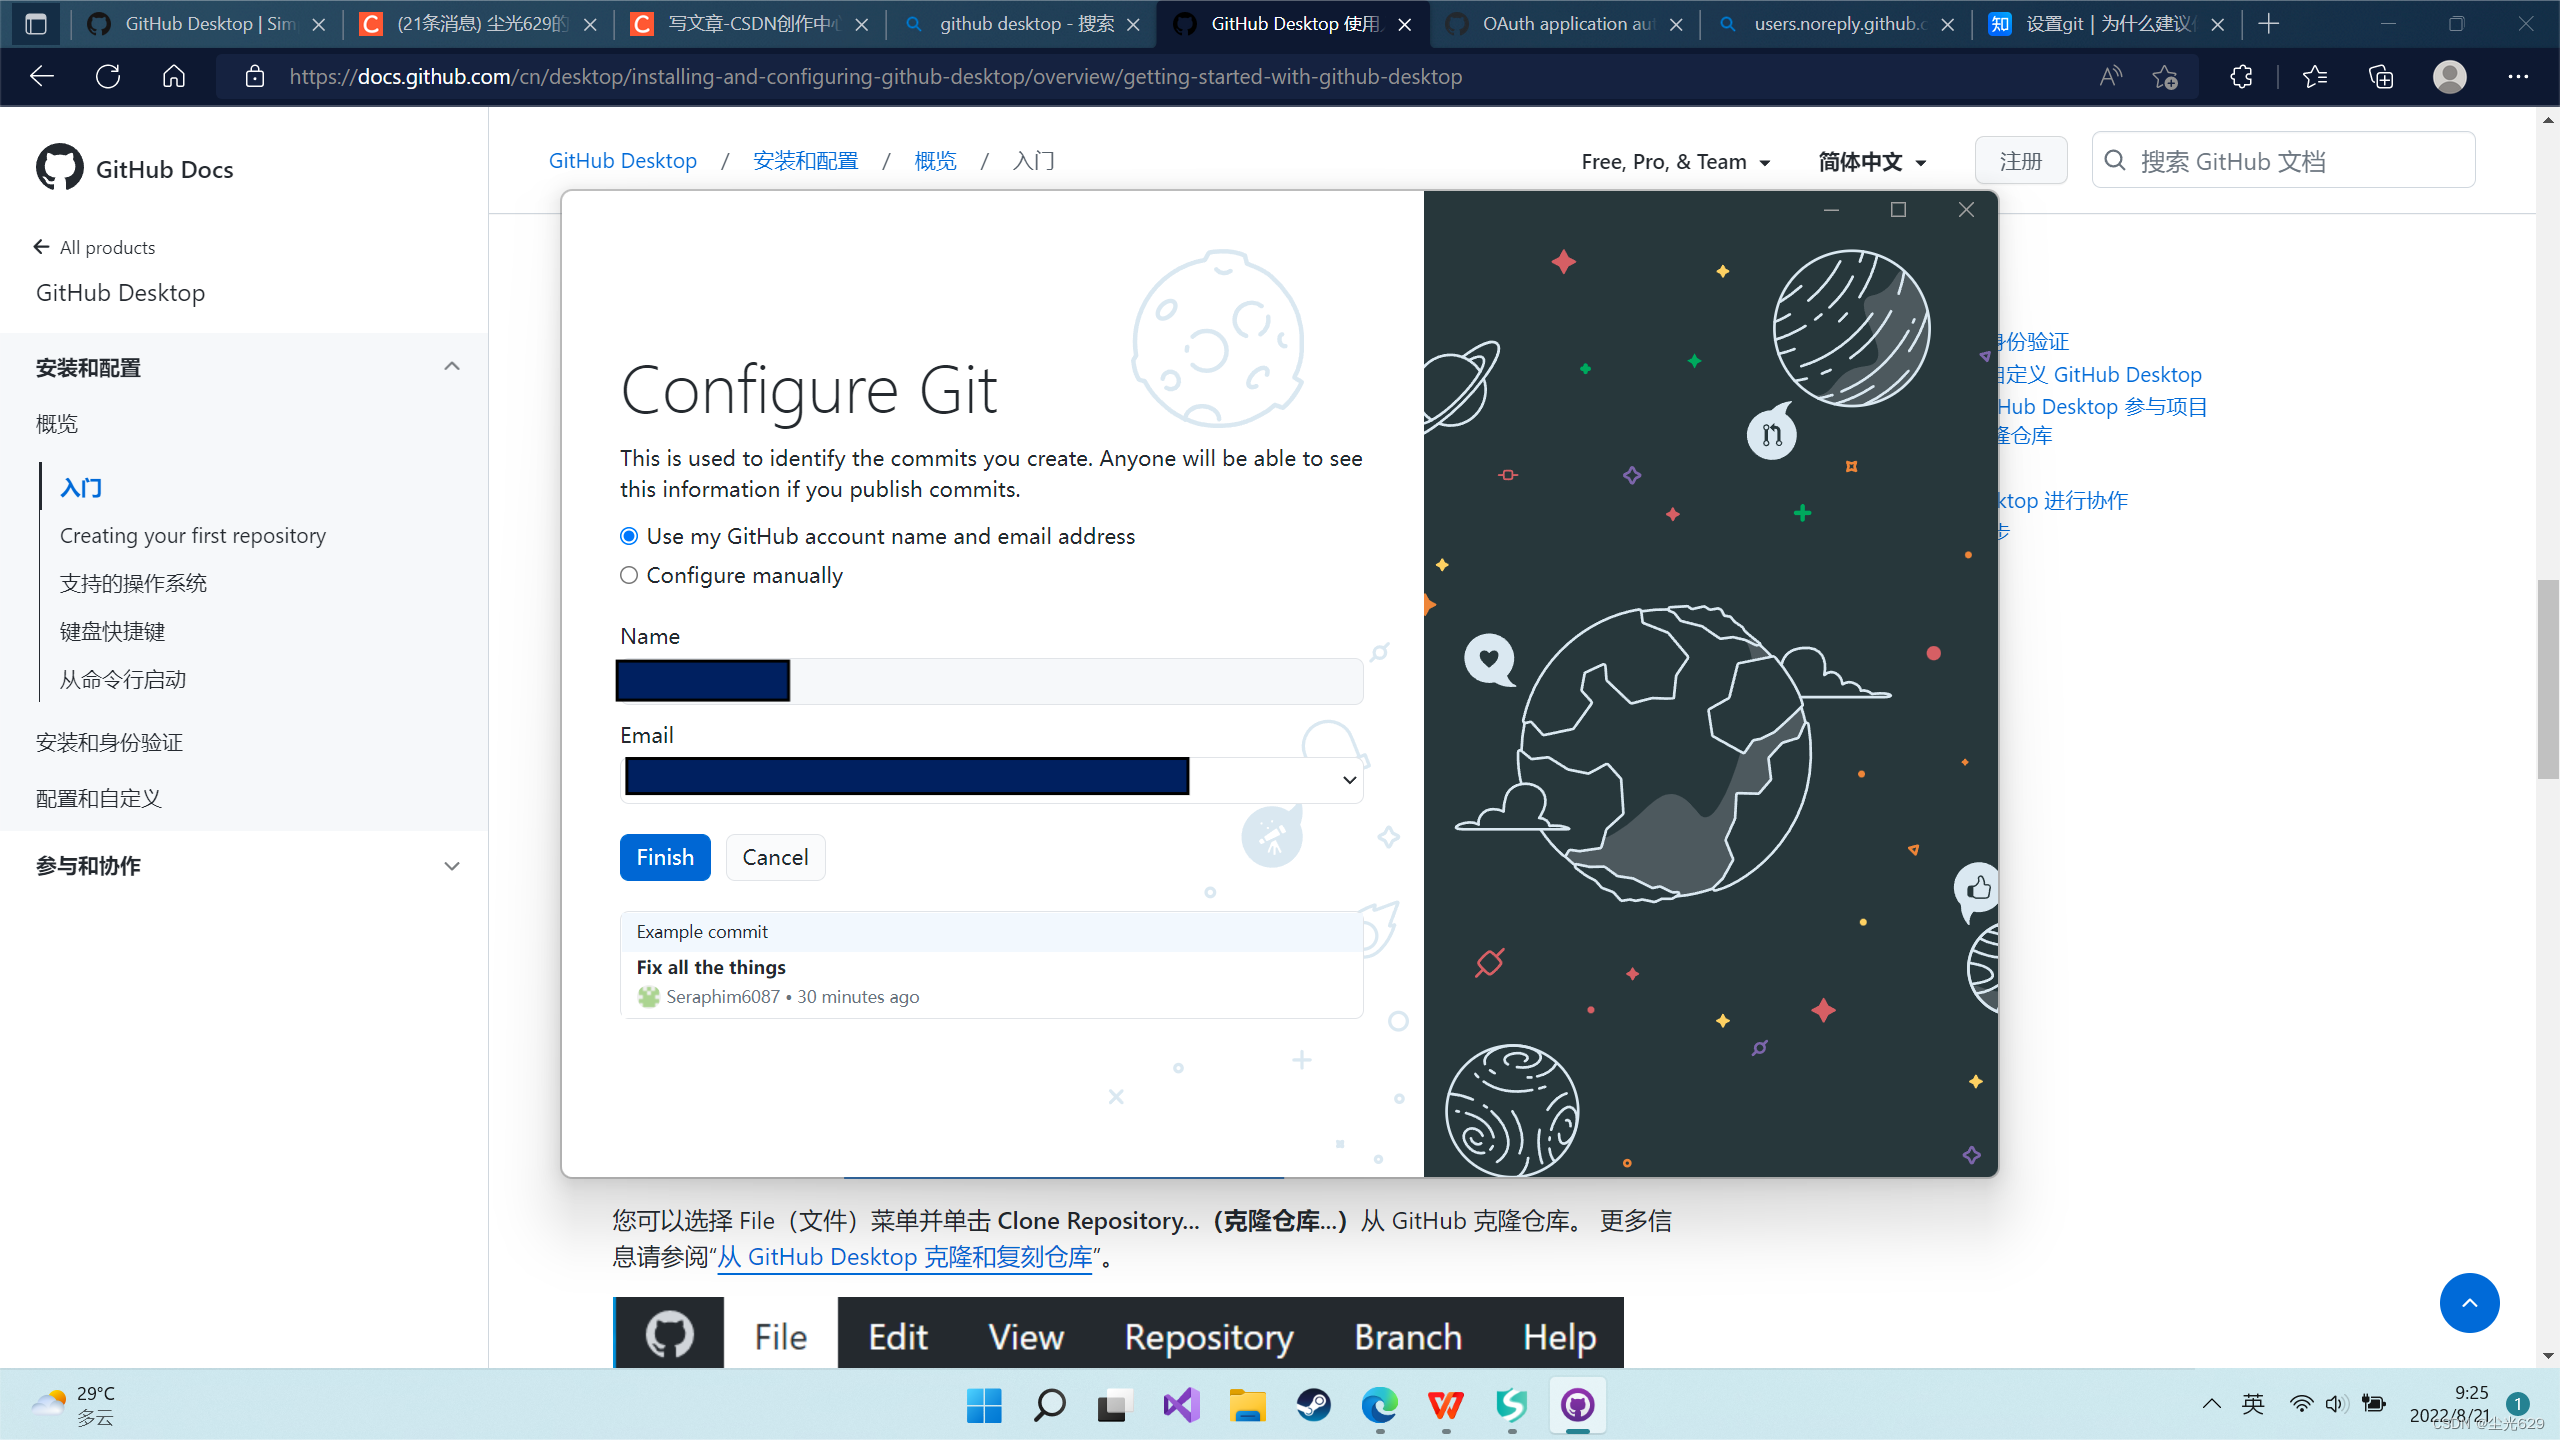Show hidden system tray icons

coord(2212,1404)
